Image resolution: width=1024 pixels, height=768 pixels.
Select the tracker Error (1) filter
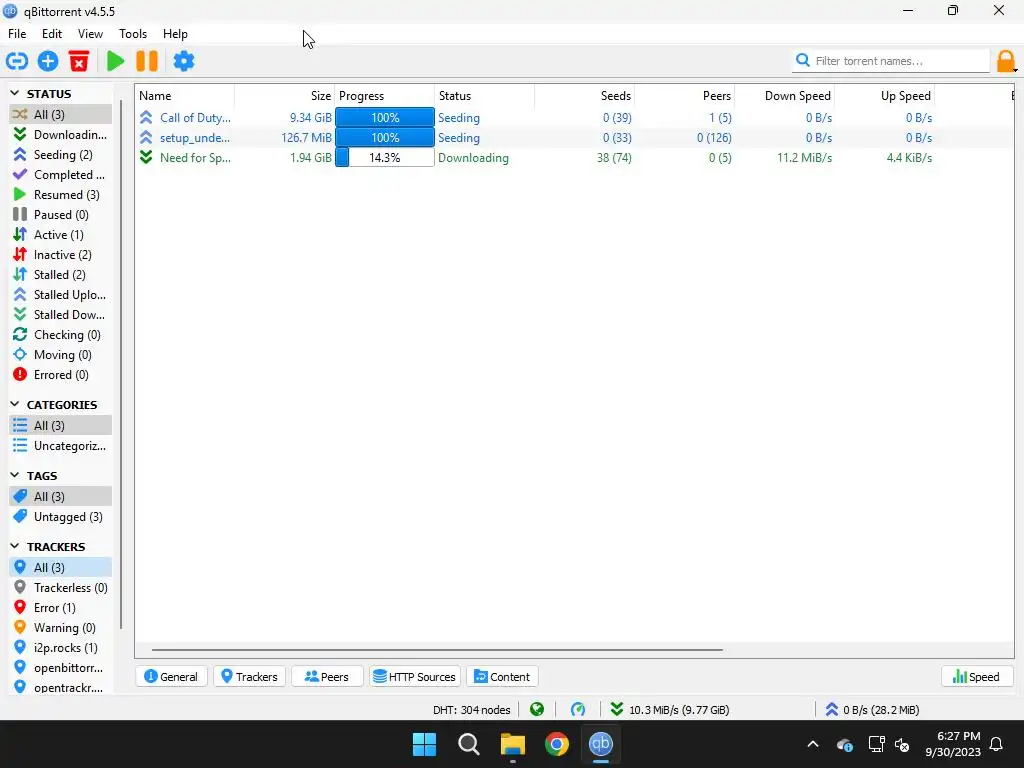(61, 608)
